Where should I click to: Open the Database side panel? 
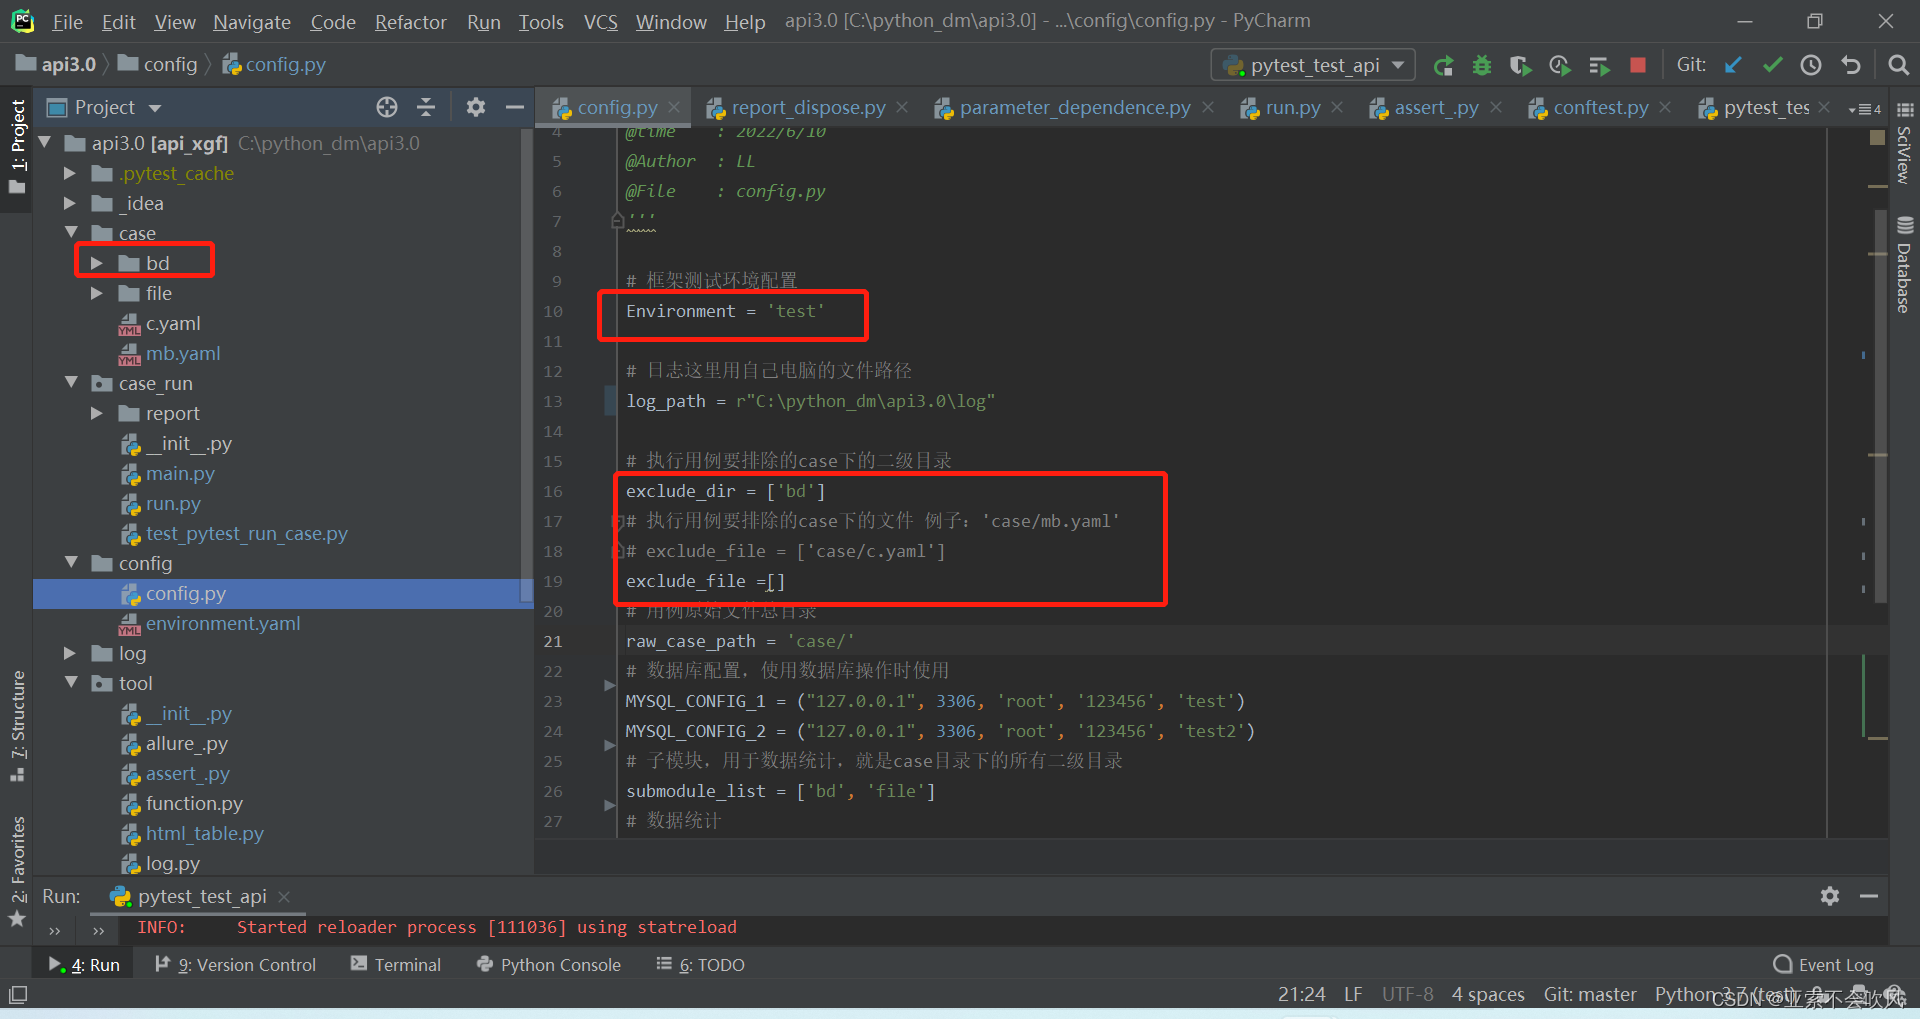click(1905, 264)
